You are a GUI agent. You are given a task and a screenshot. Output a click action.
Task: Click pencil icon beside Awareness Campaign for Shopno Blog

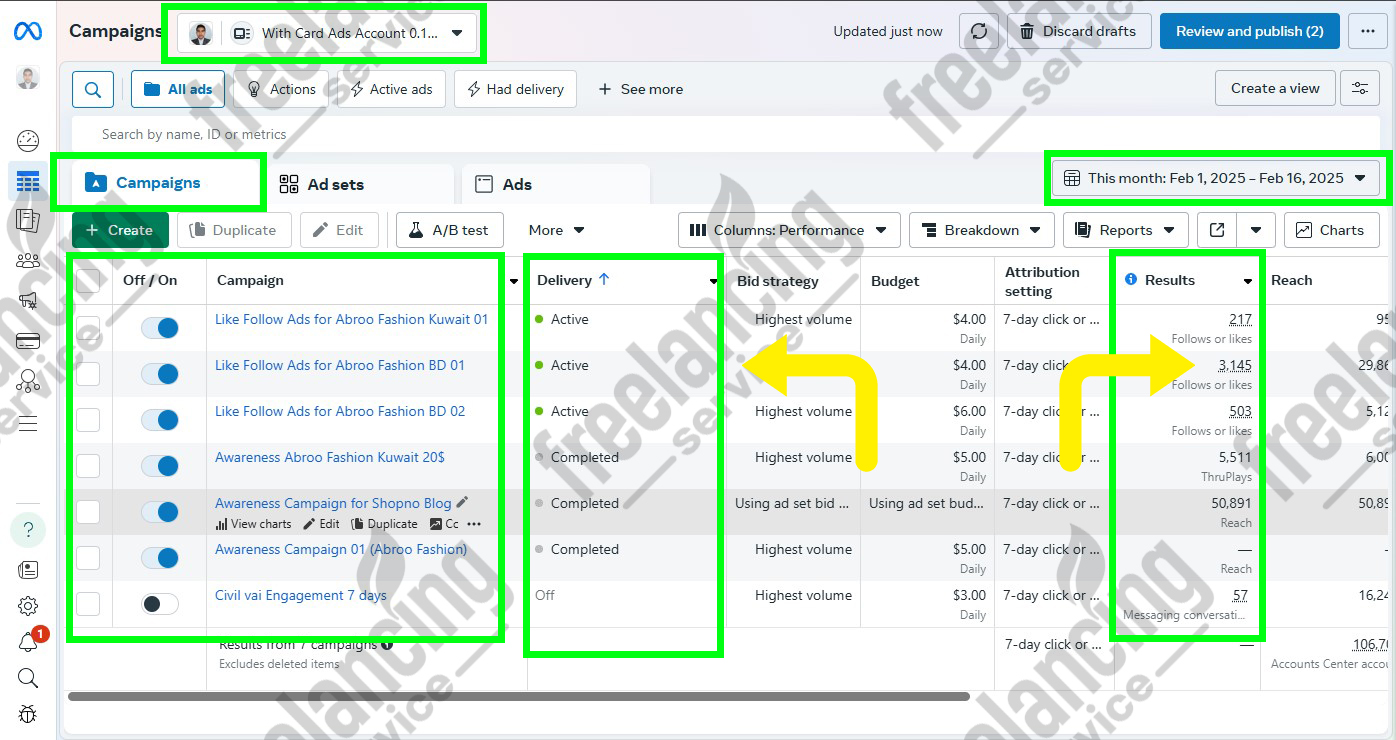click(x=462, y=503)
